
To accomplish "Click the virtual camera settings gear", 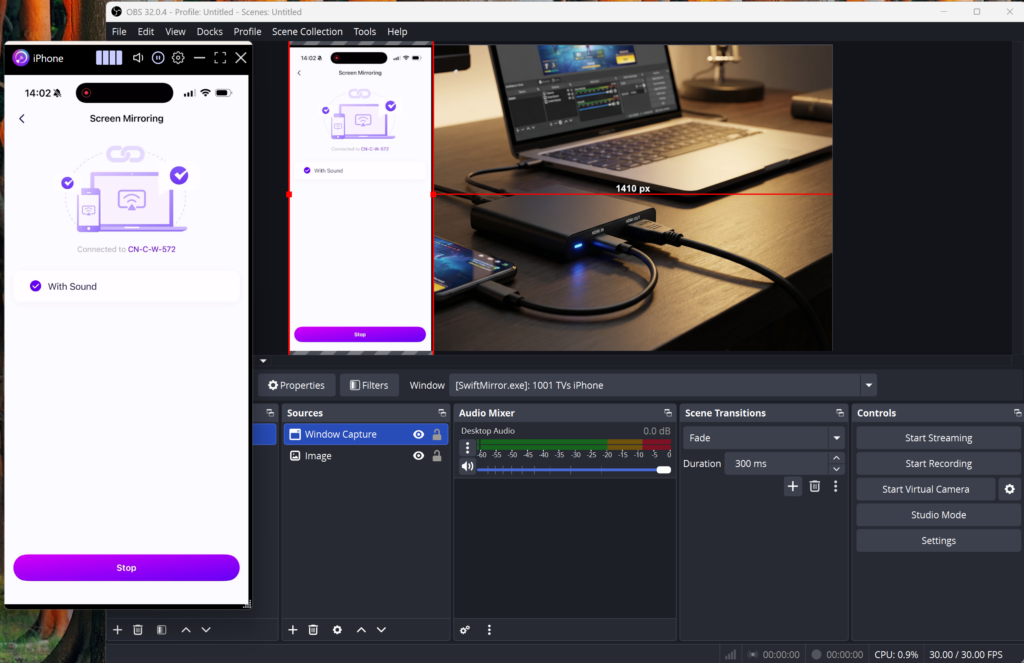I will coord(1009,489).
